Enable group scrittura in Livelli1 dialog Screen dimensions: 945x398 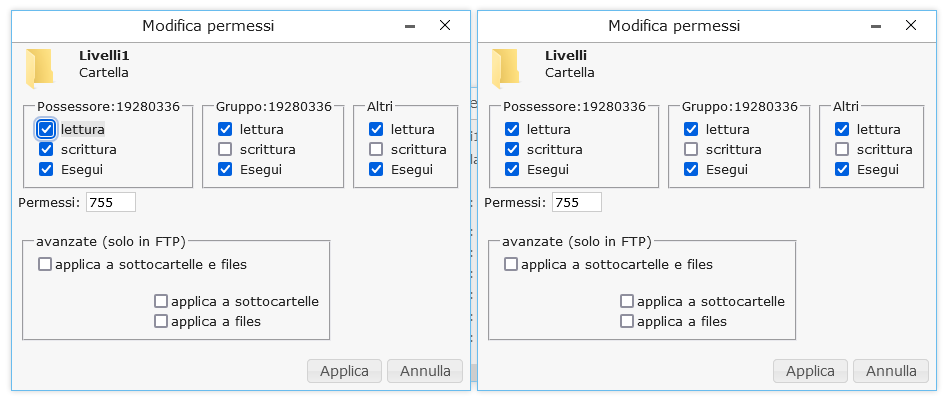(225, 149)
